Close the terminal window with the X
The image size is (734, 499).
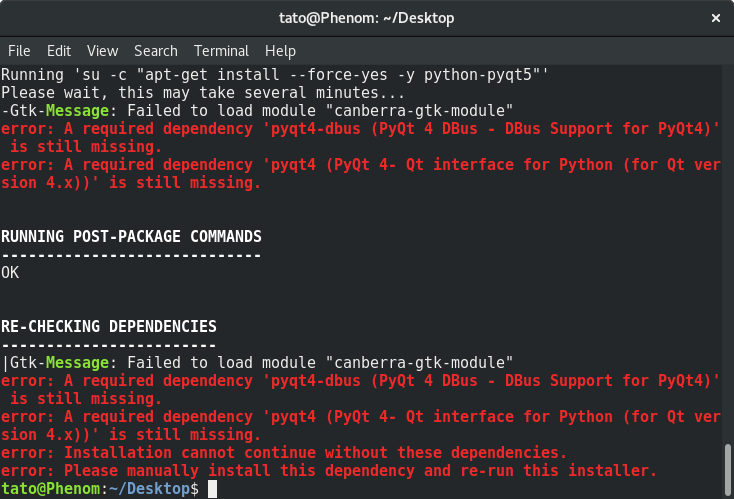(716, 18)
